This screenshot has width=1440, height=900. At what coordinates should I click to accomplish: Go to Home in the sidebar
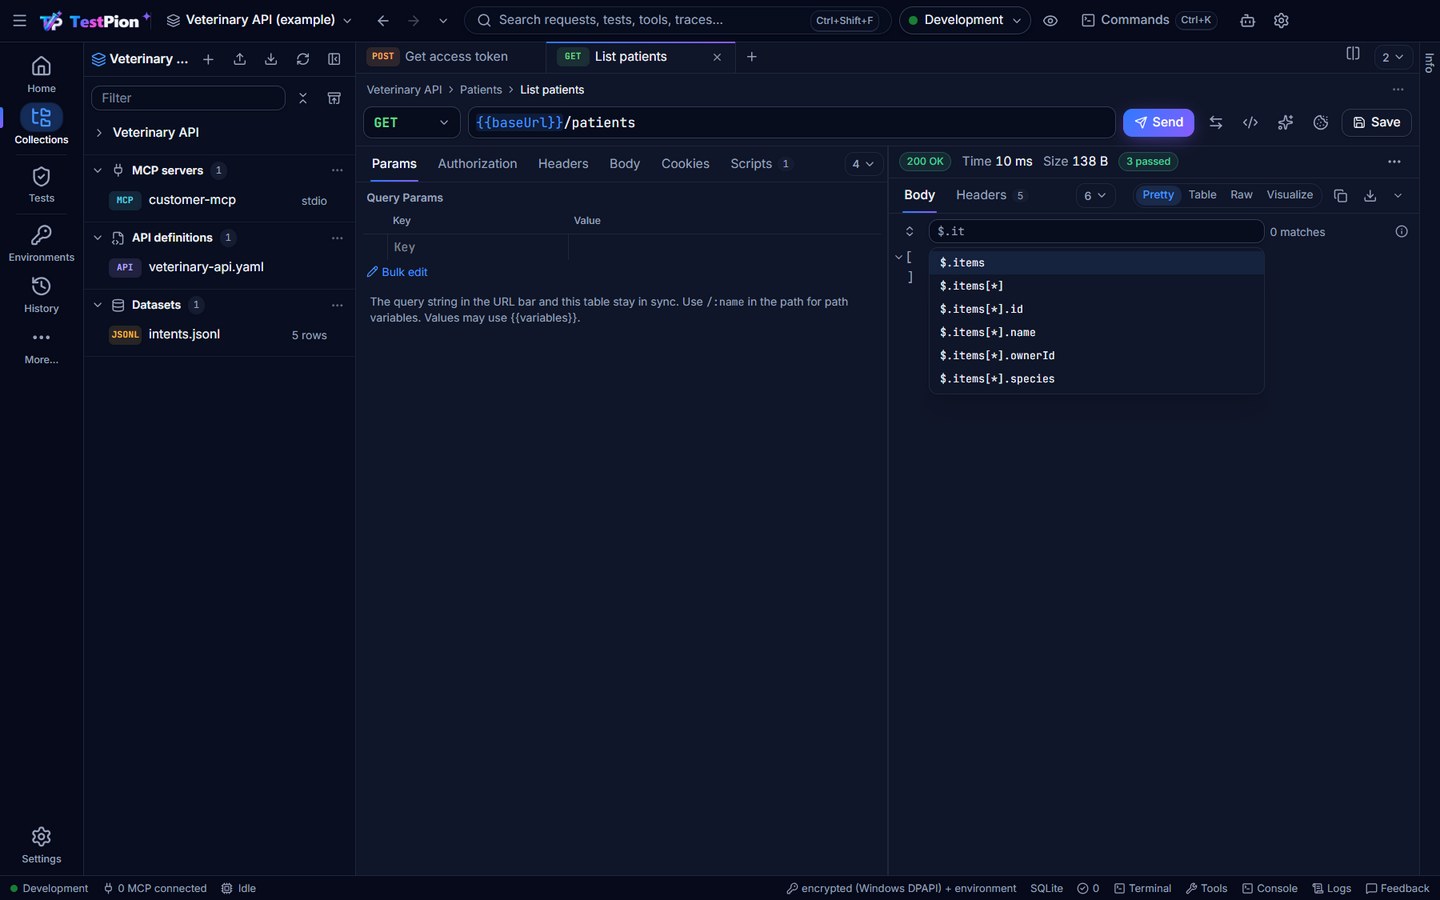pos(41,75)
